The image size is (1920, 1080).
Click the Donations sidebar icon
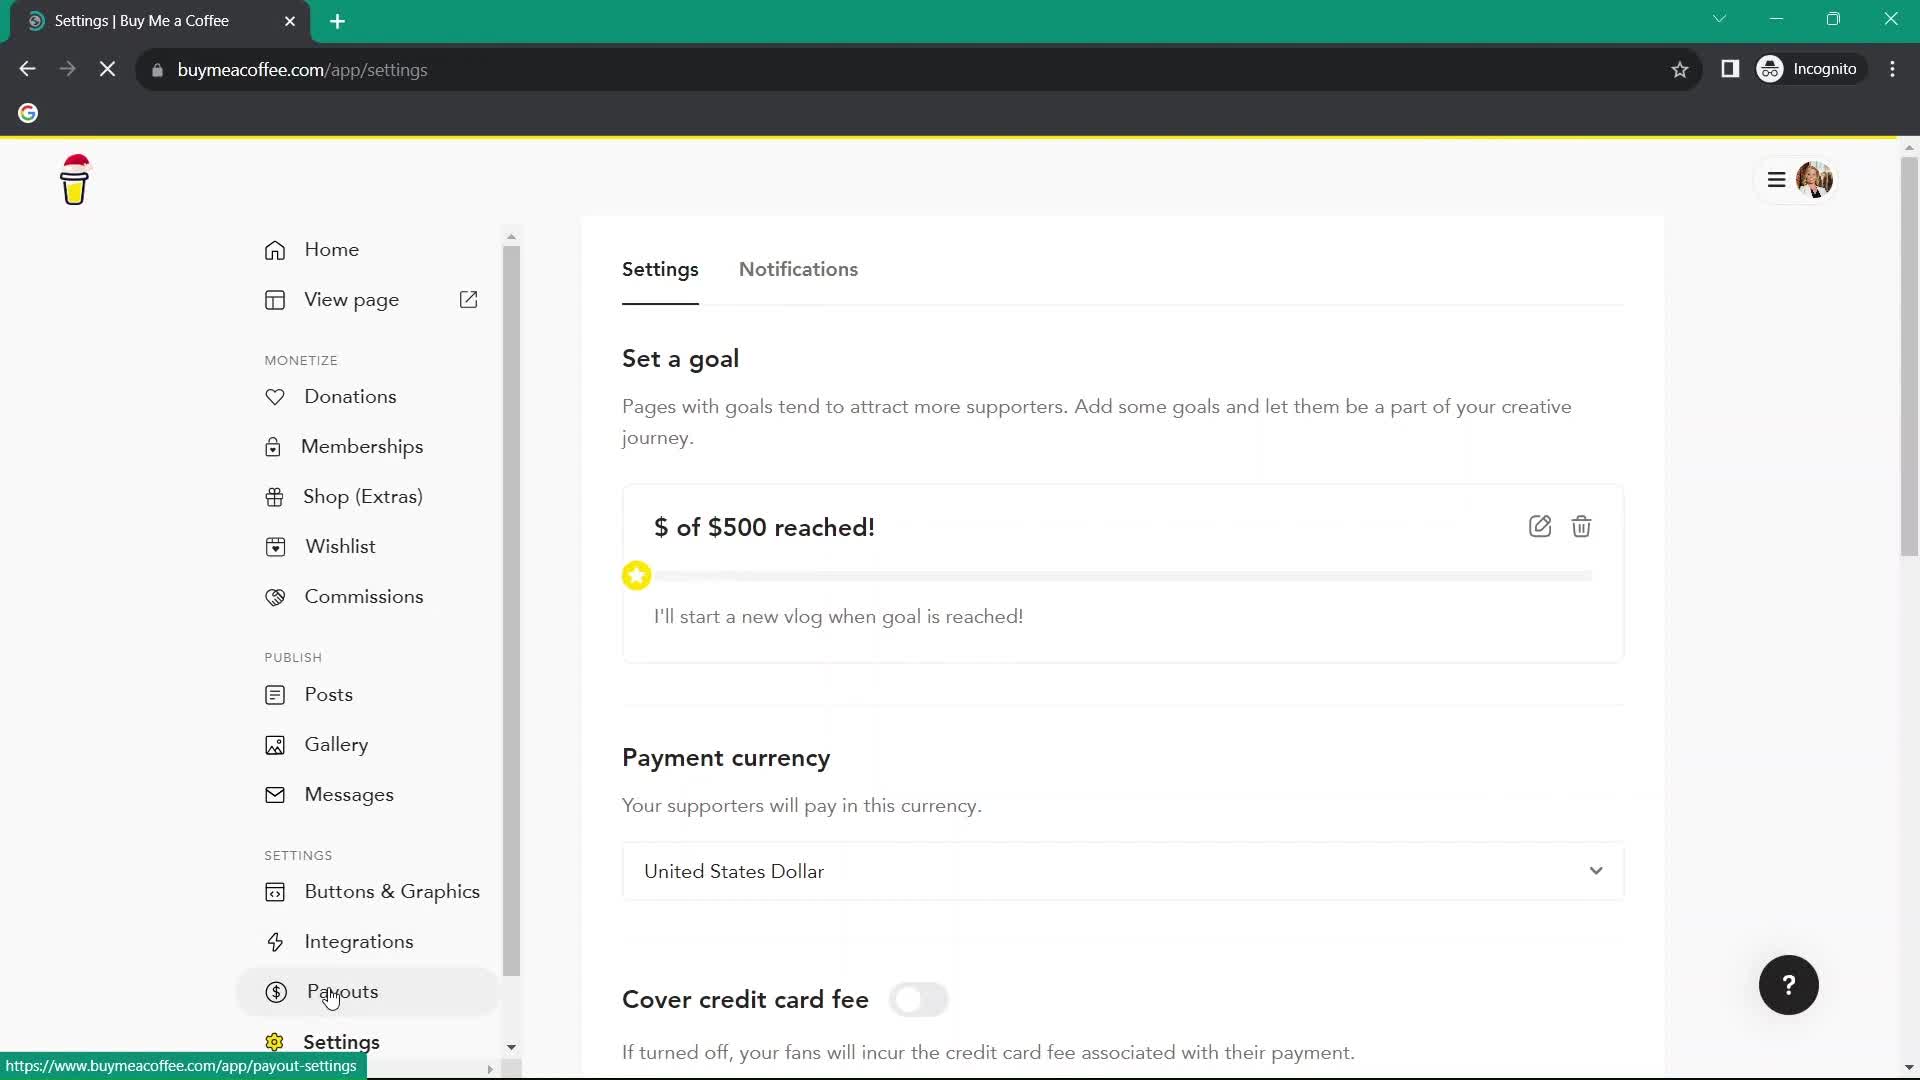pyautogui.click(x=274, y=396)
